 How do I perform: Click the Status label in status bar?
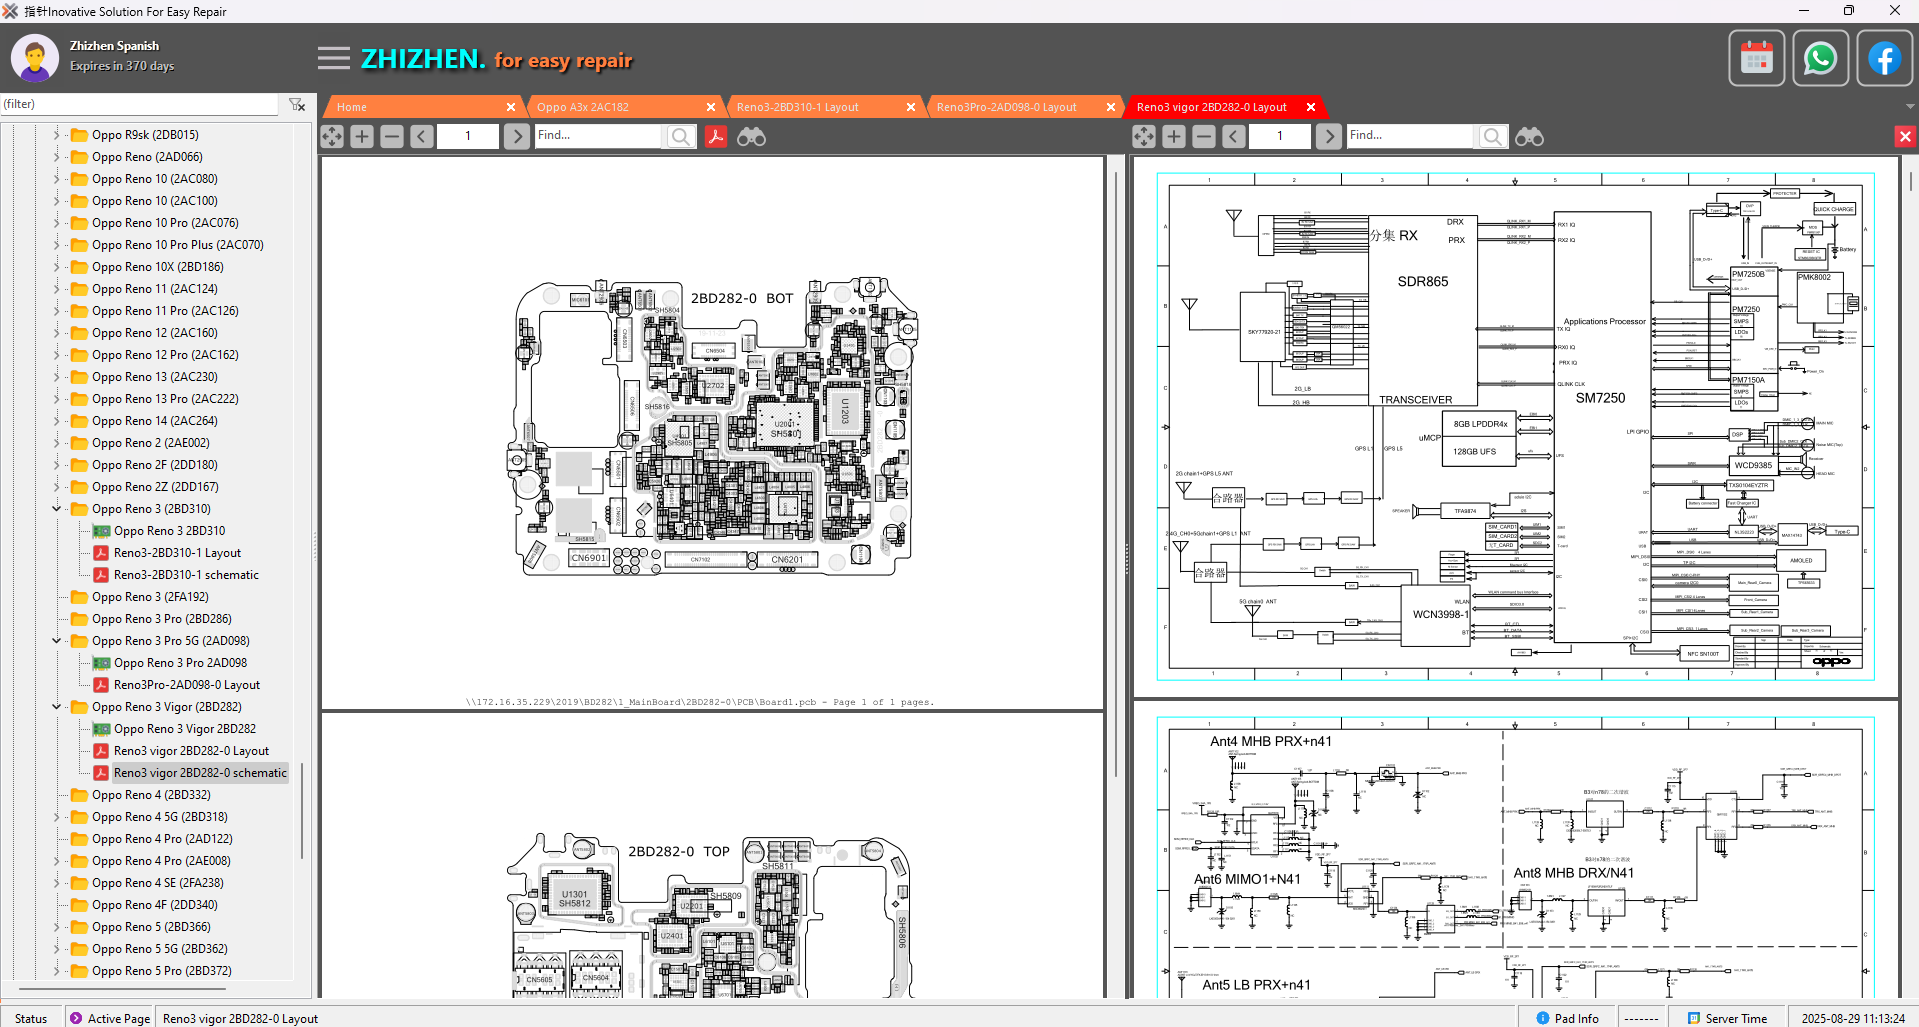(x=31, y=1018)
